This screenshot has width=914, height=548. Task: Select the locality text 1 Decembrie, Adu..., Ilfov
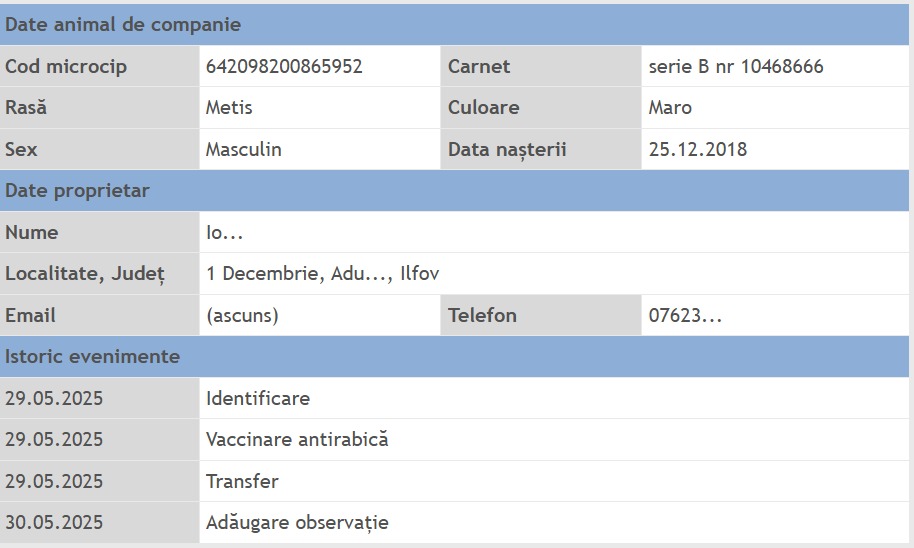(x=322, y=274)
